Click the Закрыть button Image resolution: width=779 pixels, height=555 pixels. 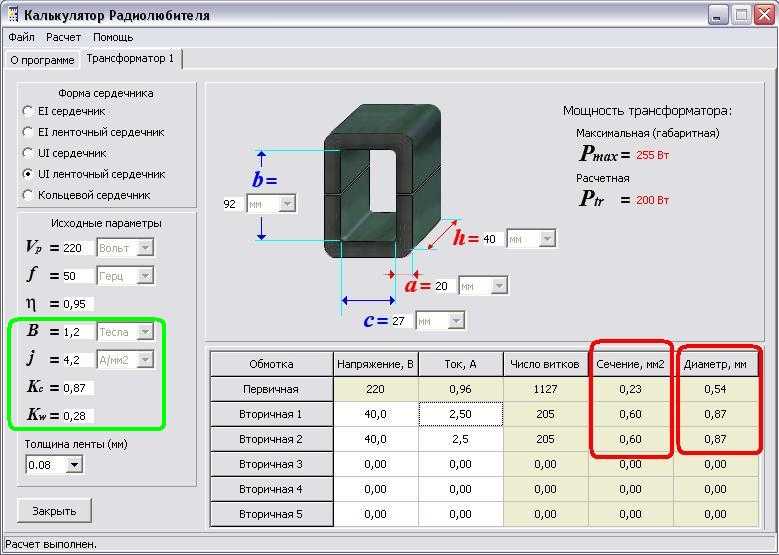(x=55, y=511)
